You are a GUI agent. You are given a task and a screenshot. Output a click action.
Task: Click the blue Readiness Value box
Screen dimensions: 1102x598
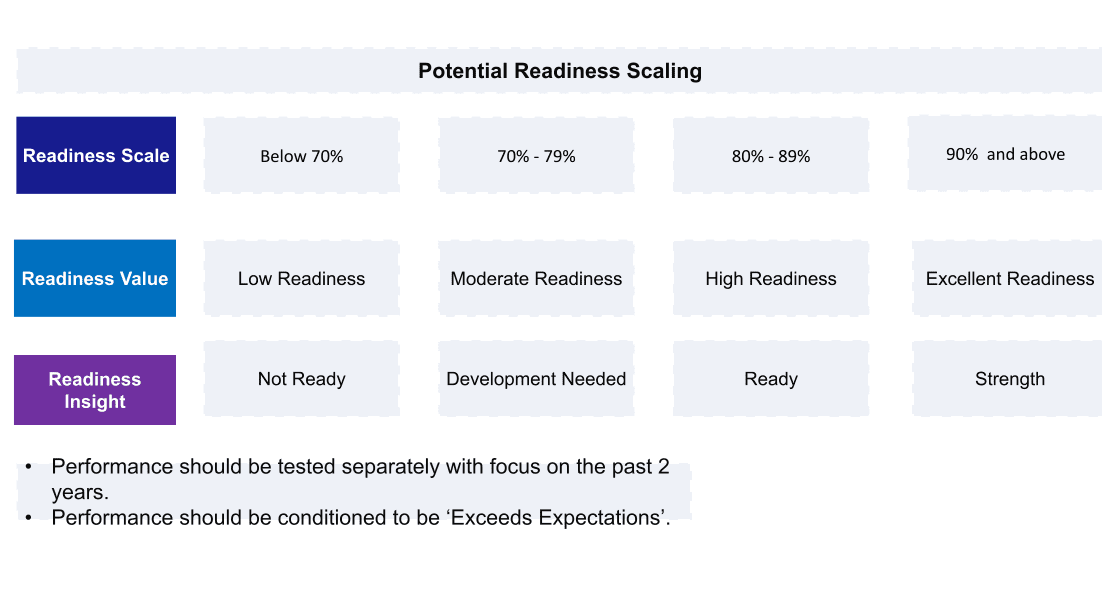[95, 278]
